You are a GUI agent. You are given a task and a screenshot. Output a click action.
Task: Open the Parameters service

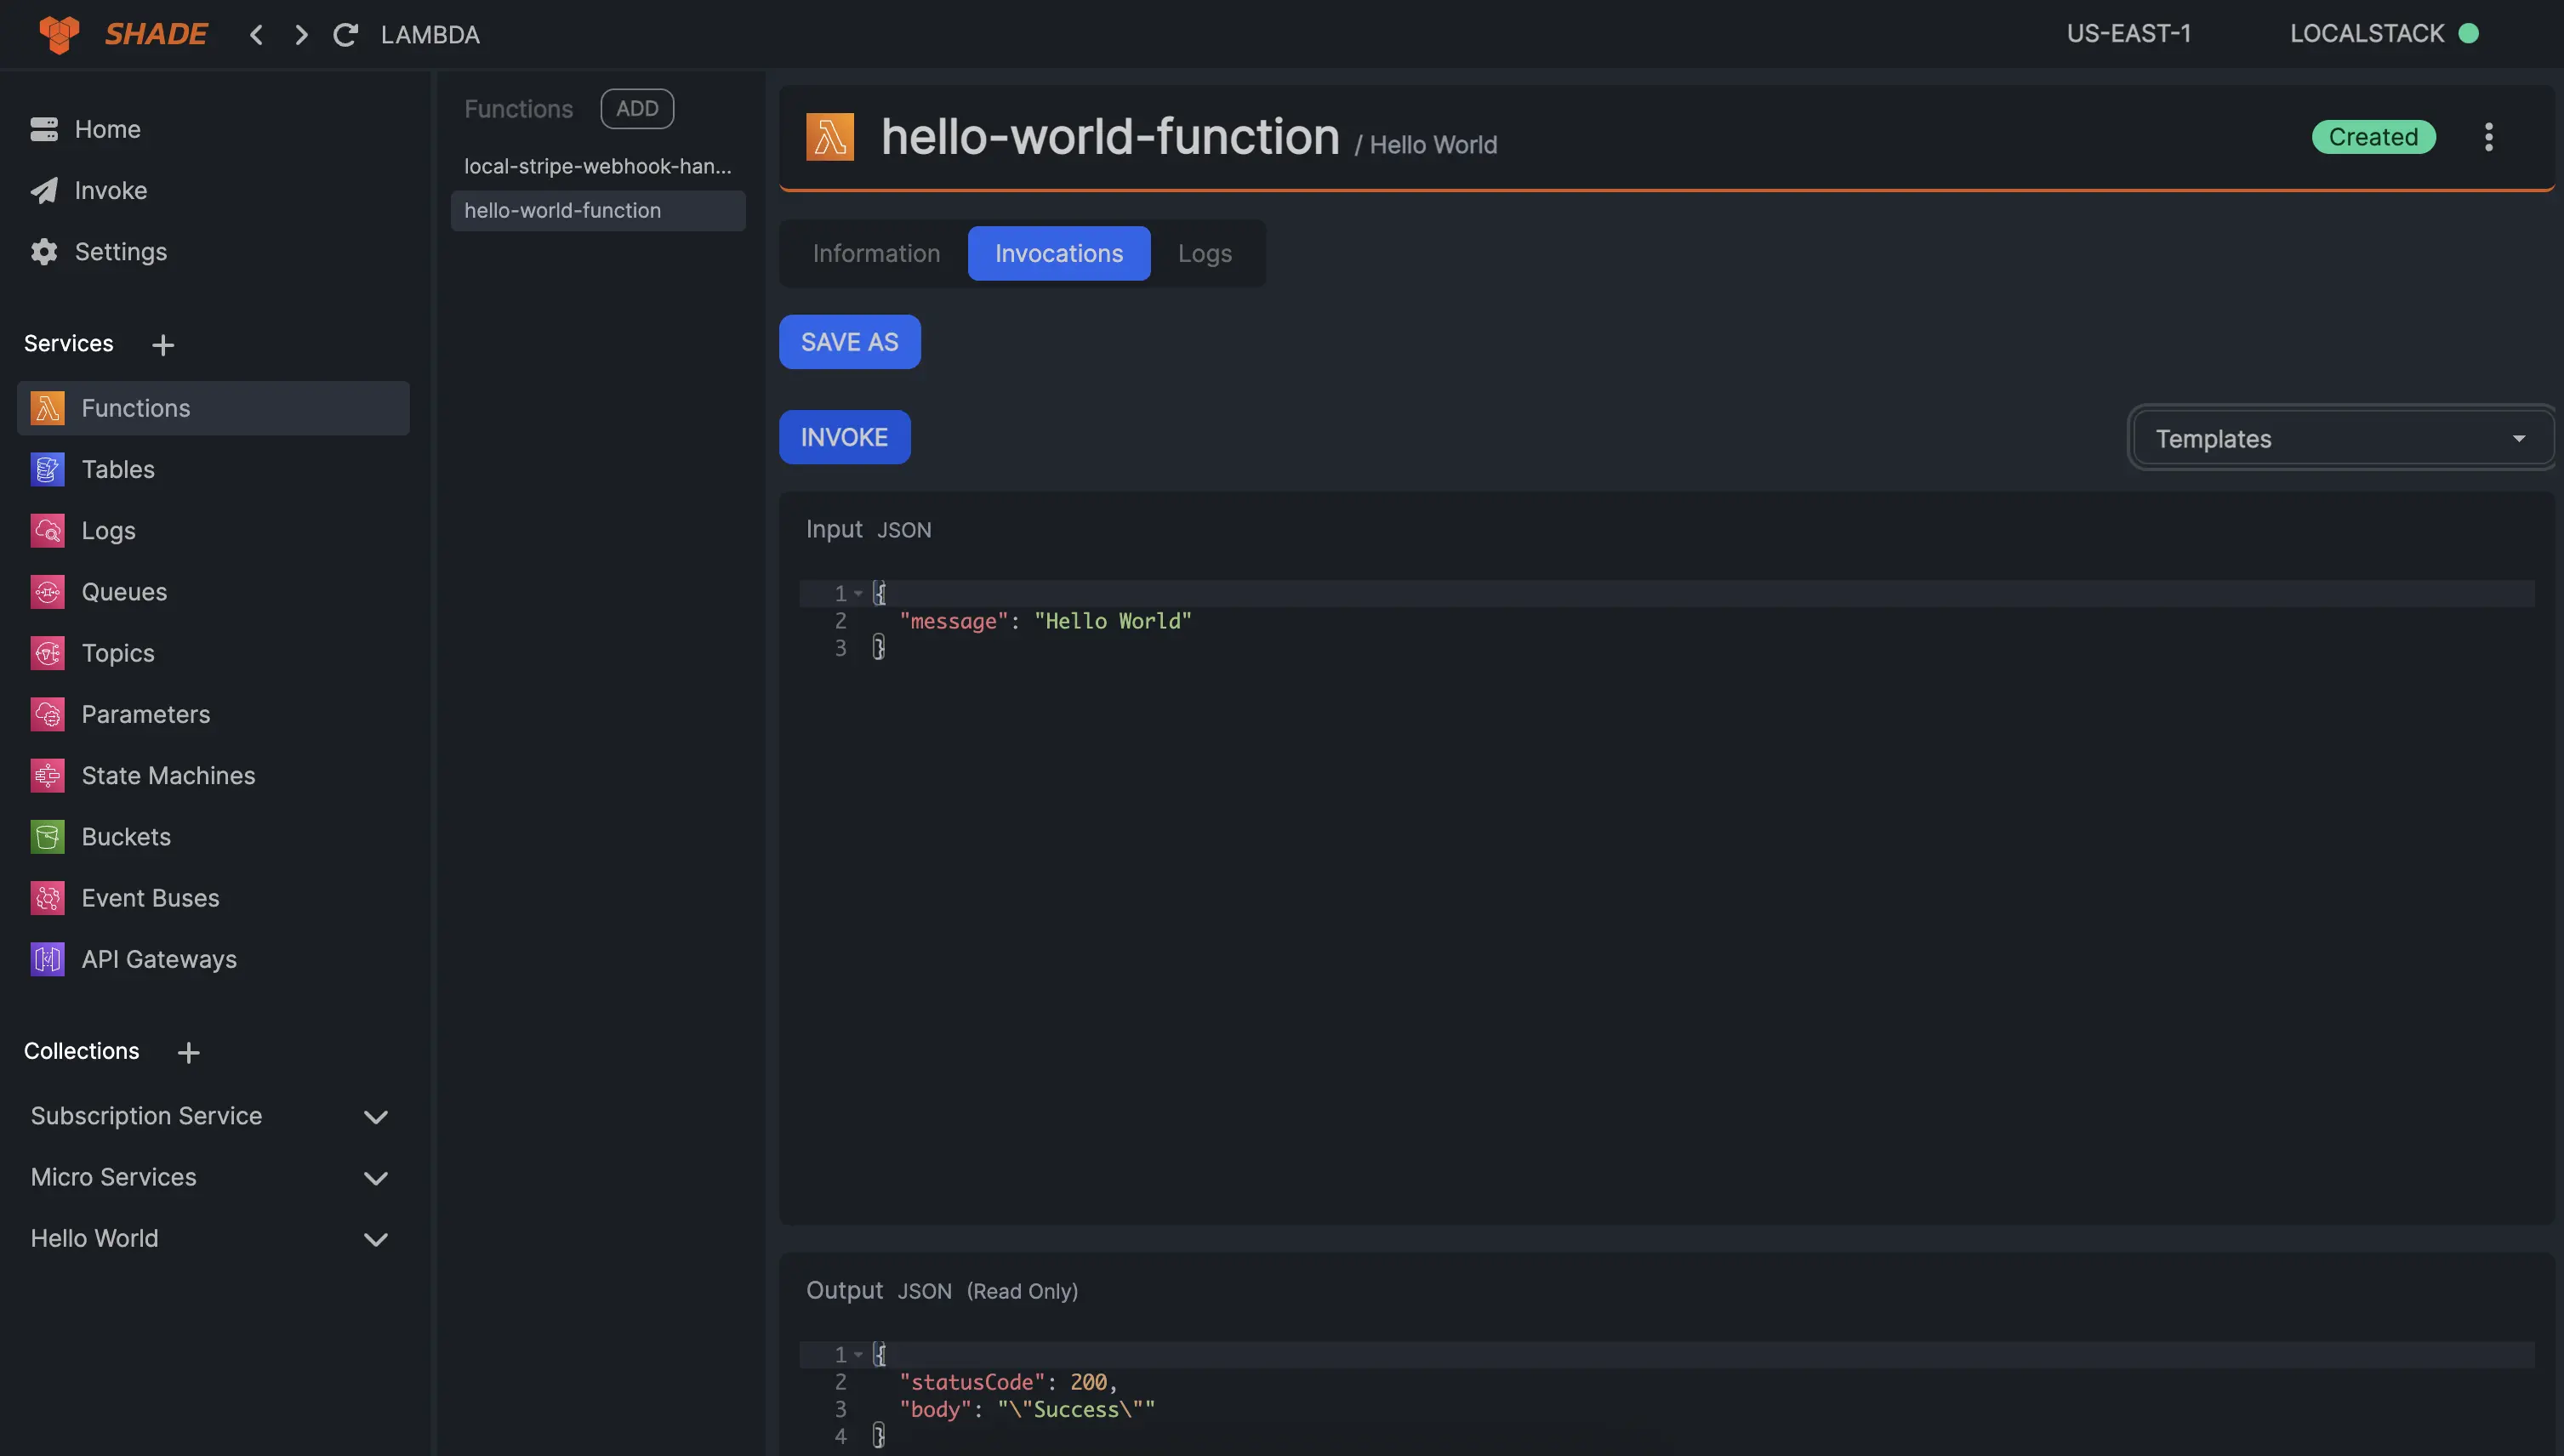(213, 714)
